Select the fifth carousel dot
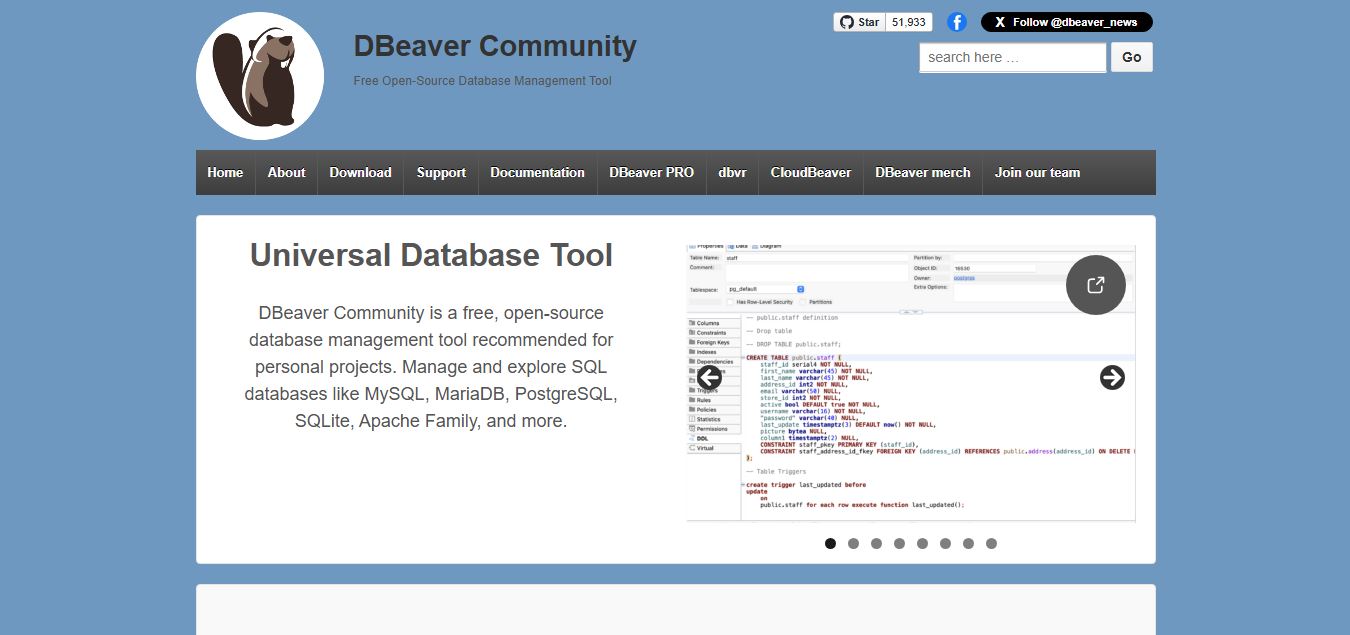 pos(922,544)
